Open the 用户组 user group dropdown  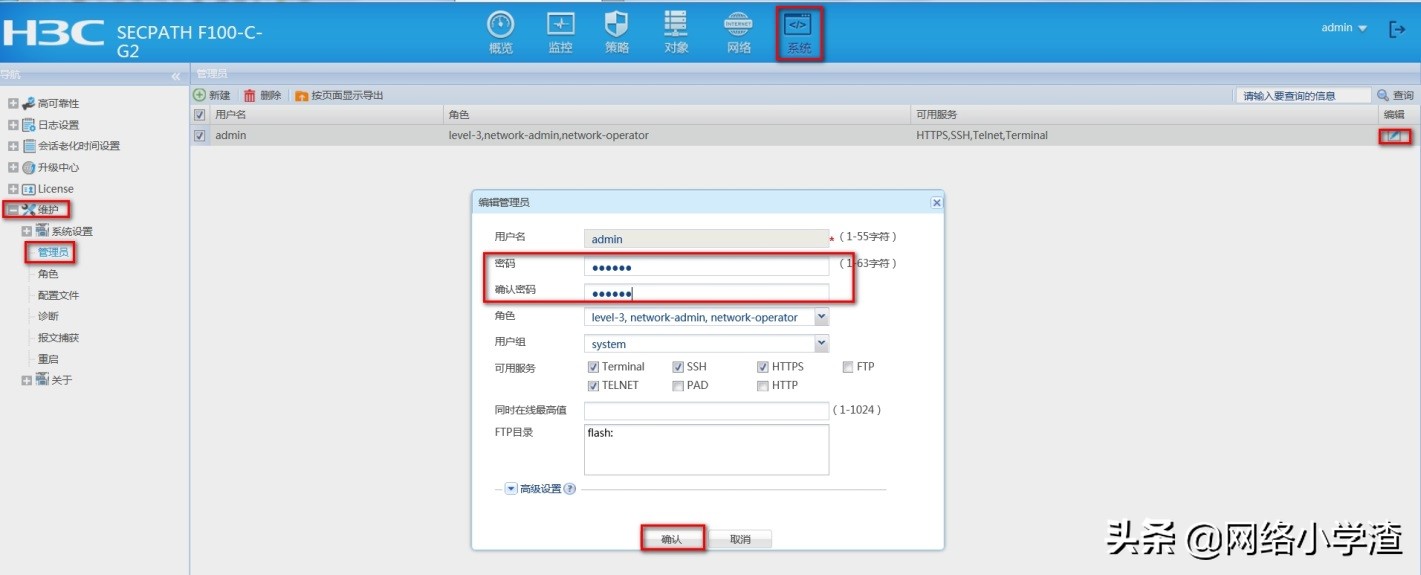coord(821,344)
